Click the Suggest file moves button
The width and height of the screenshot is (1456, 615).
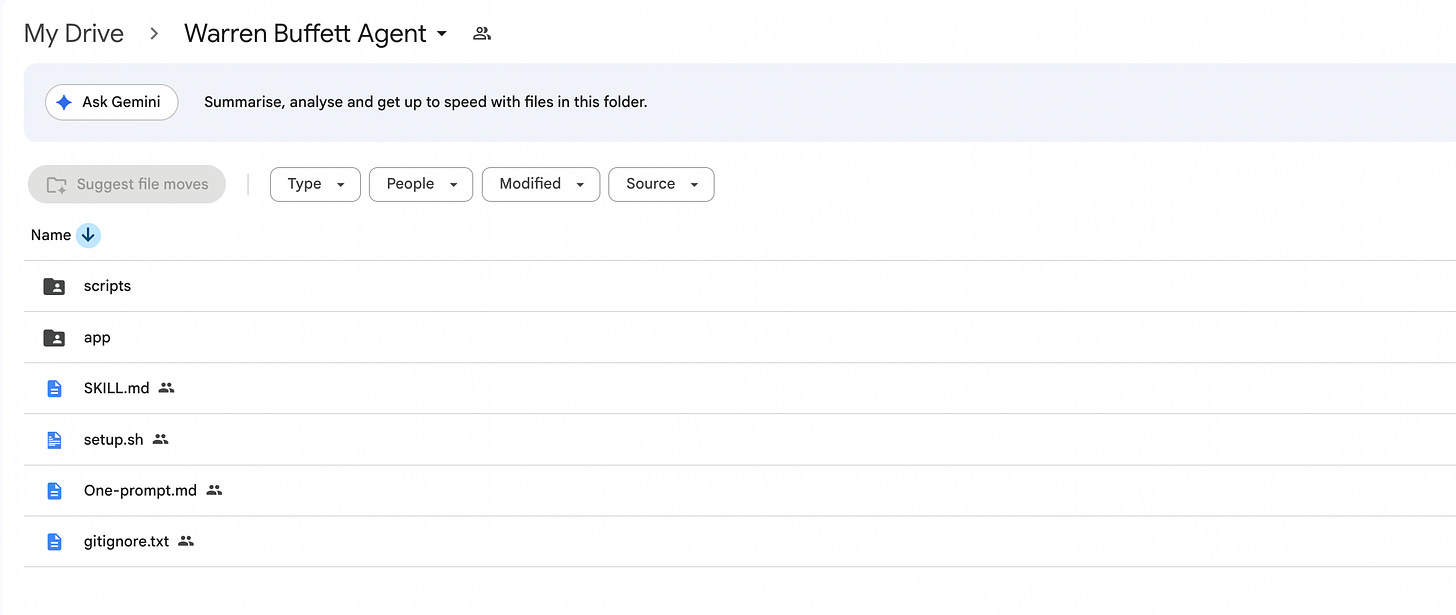[127, 184]
